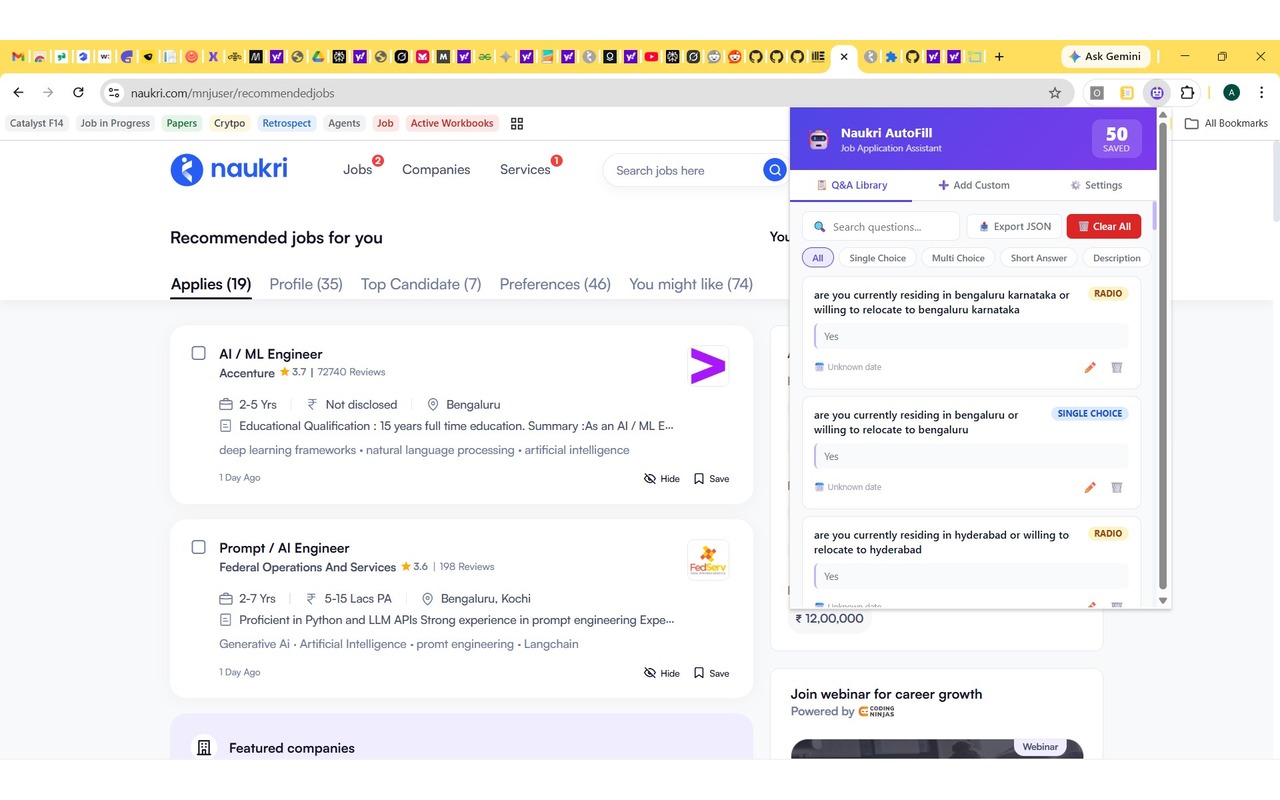Switch to Profile (35) tab
The width and height of the screenshot is (1280, 800).
pyautogui.click(x=306, y=284)
